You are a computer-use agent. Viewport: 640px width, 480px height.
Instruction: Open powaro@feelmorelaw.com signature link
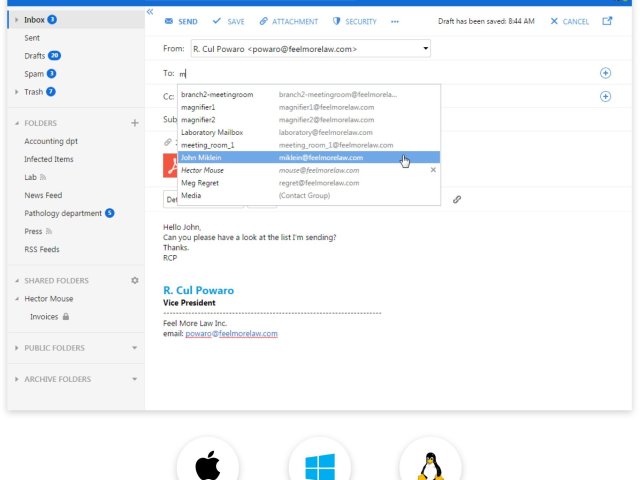[x=231, y=333]
